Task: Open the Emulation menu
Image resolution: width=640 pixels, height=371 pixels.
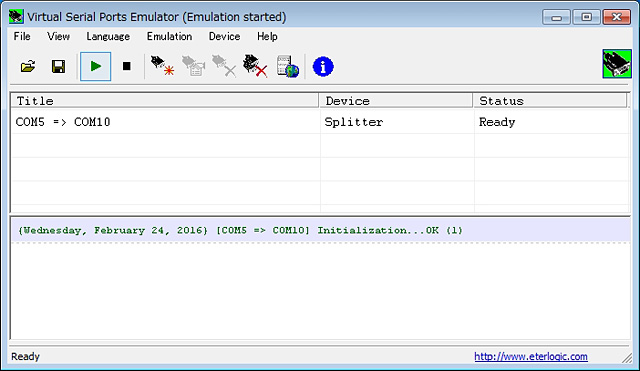Action: (x=169, y=36)
